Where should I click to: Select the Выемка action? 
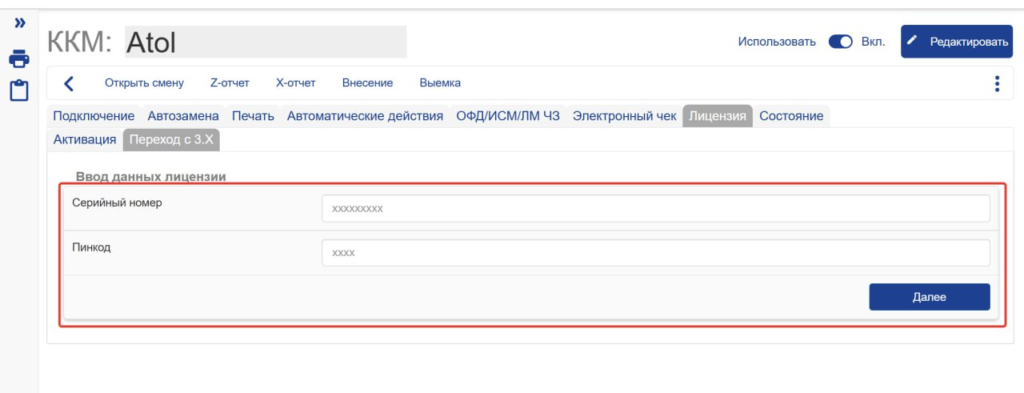(x=440, y=83)
